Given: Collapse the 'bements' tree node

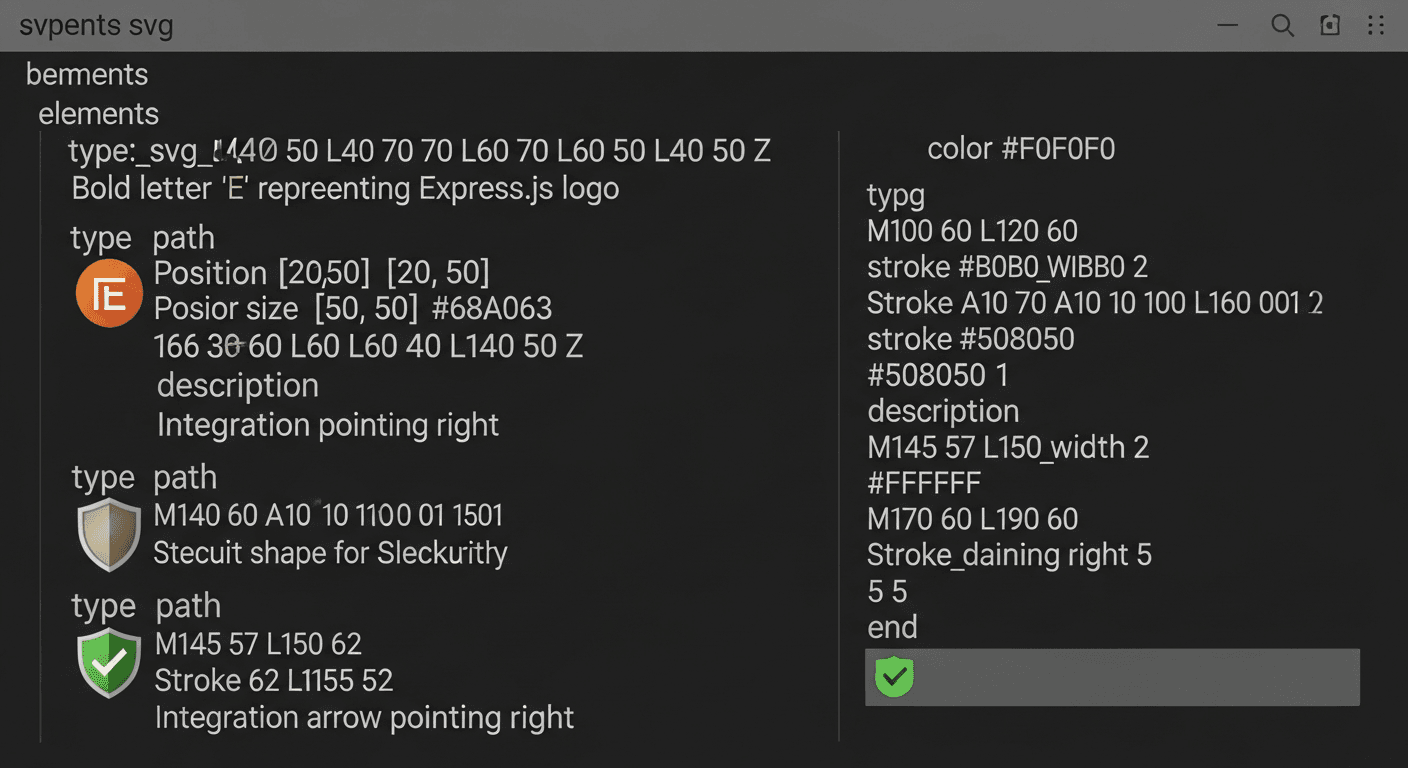Looking at the screenshot, I should click(x=87, y=75).
